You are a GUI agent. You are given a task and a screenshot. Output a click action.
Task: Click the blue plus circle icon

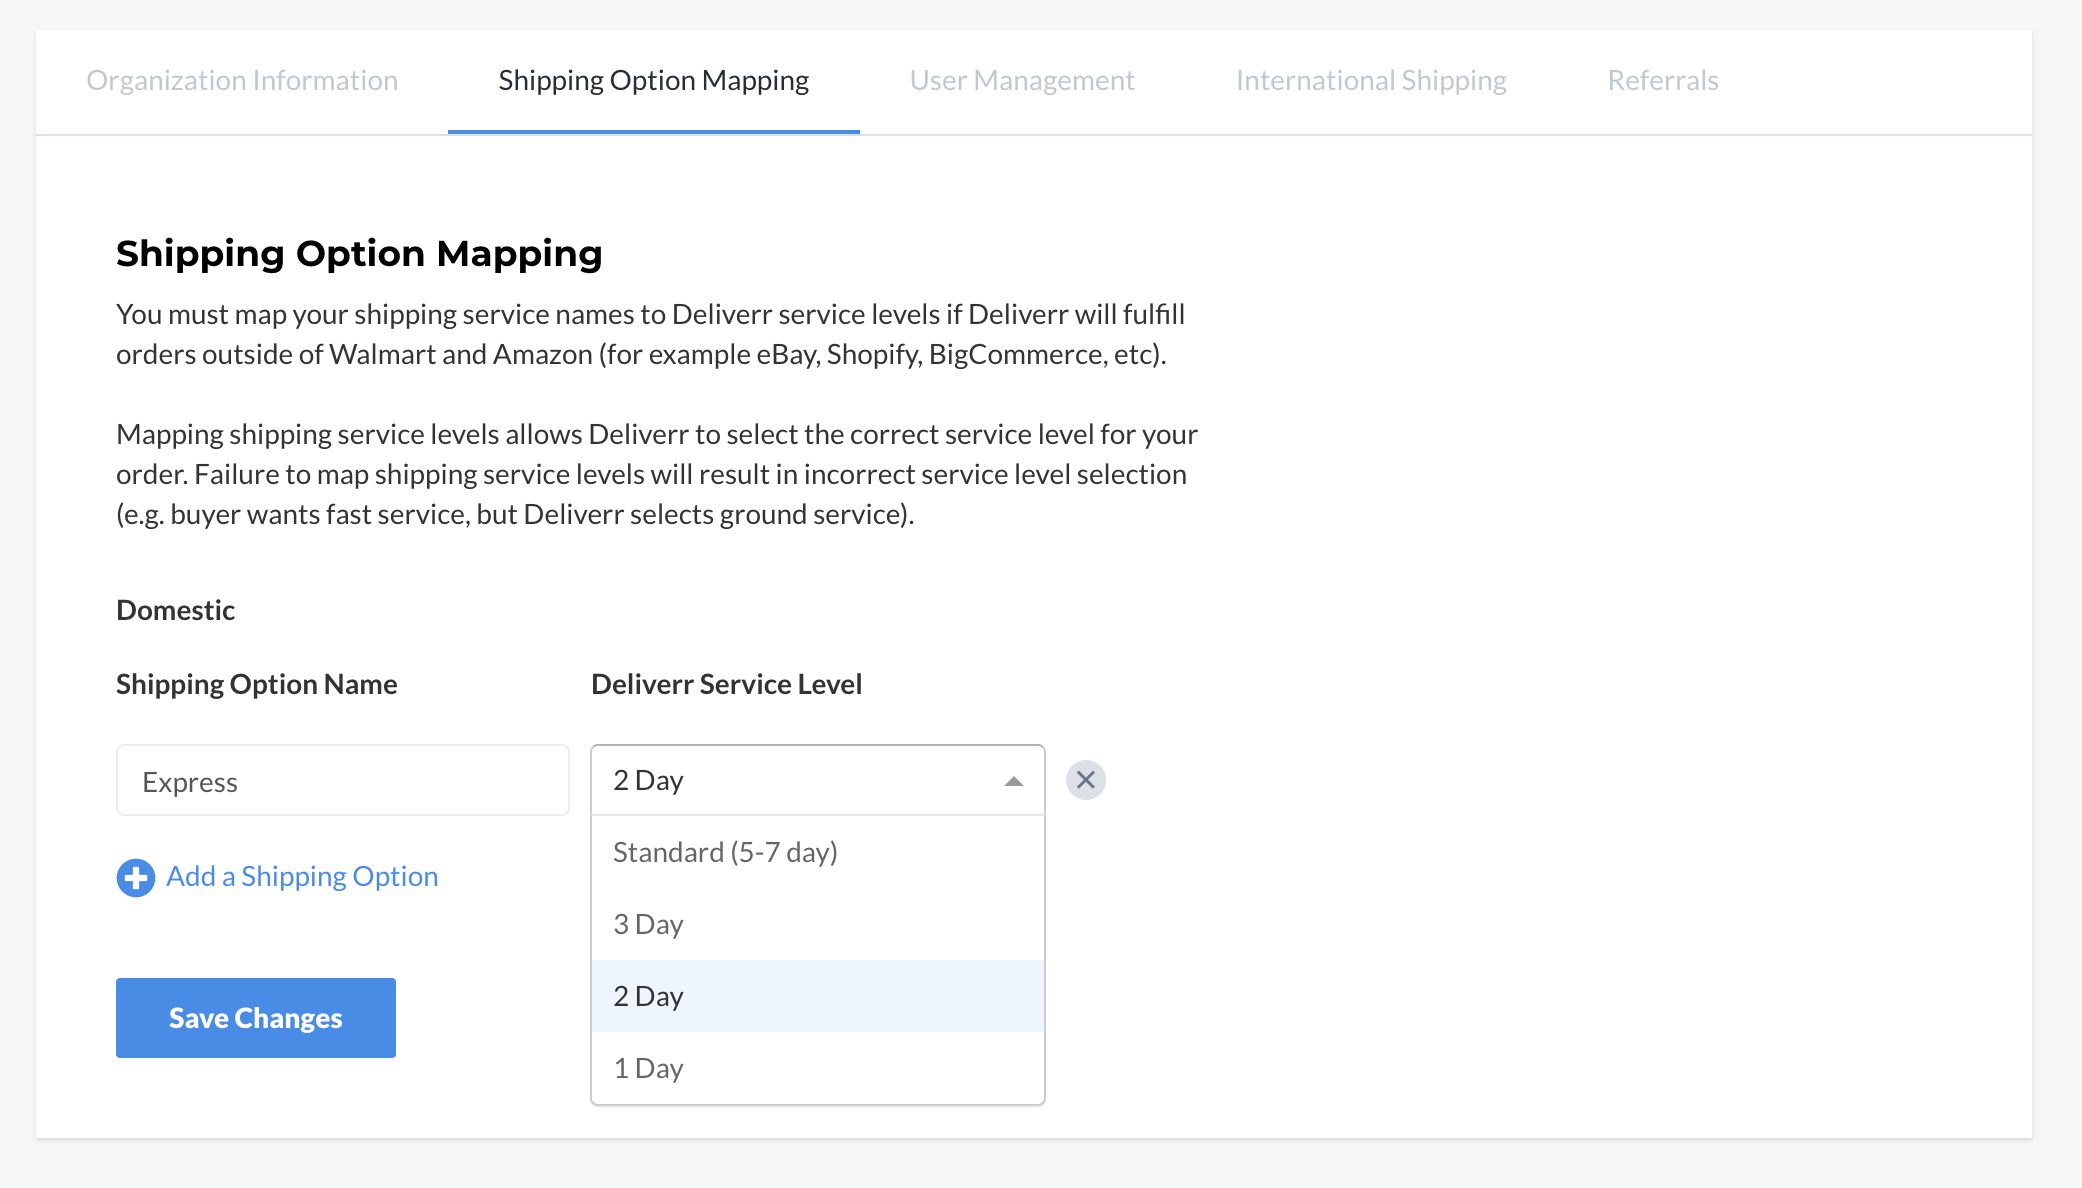click(136, 878)
